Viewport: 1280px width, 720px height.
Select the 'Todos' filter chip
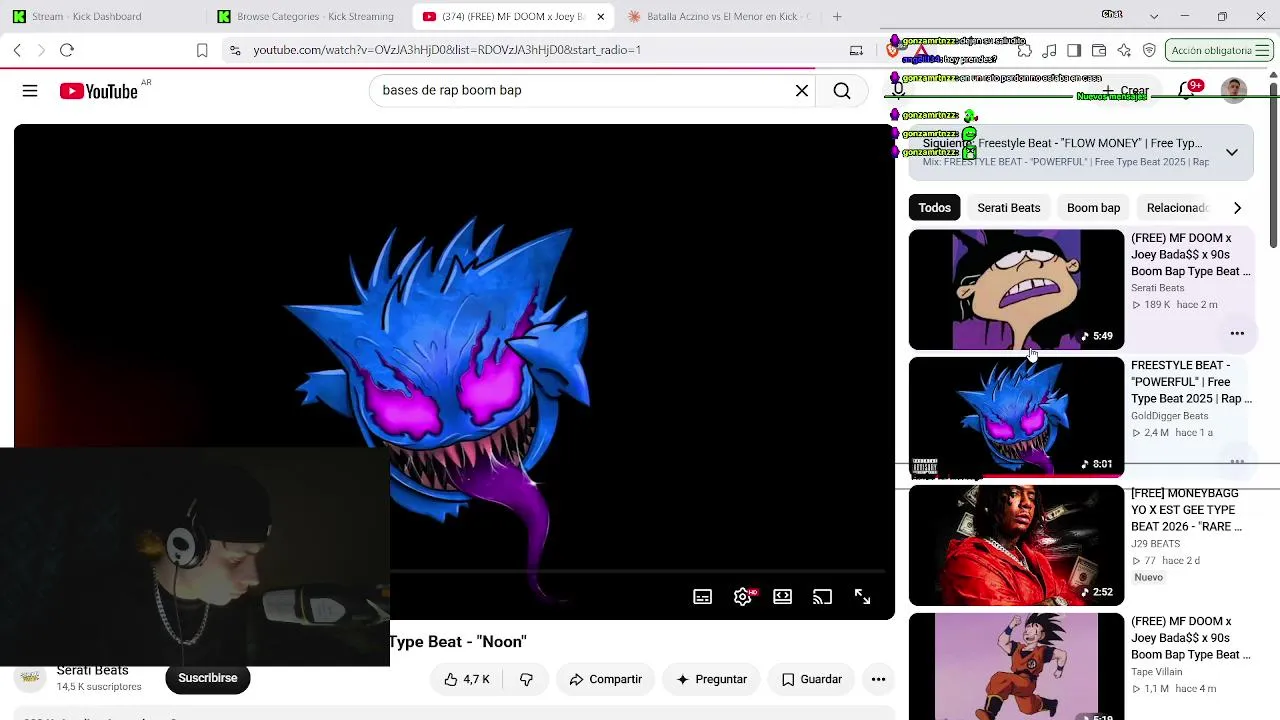(934, 208)
